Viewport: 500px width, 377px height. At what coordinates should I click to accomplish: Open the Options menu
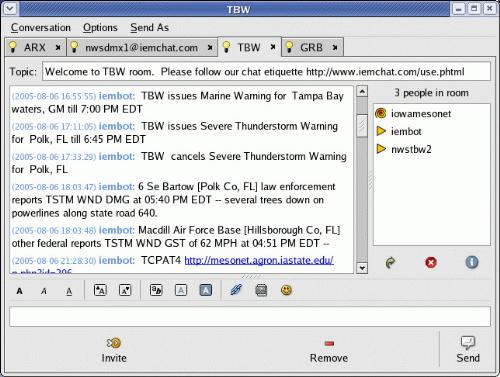[x=100, y=28]
